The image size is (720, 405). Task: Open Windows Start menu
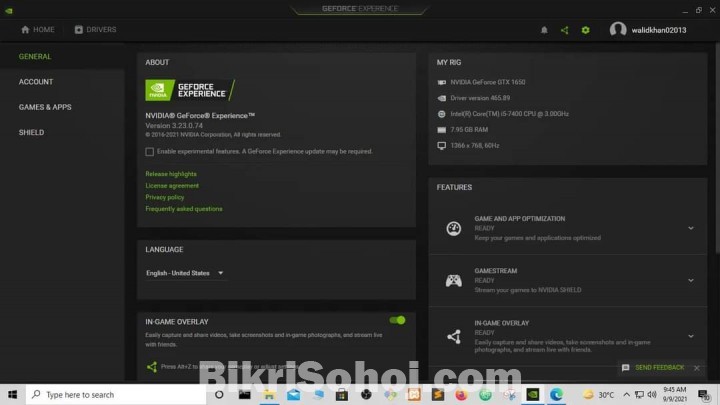(12, 394)
